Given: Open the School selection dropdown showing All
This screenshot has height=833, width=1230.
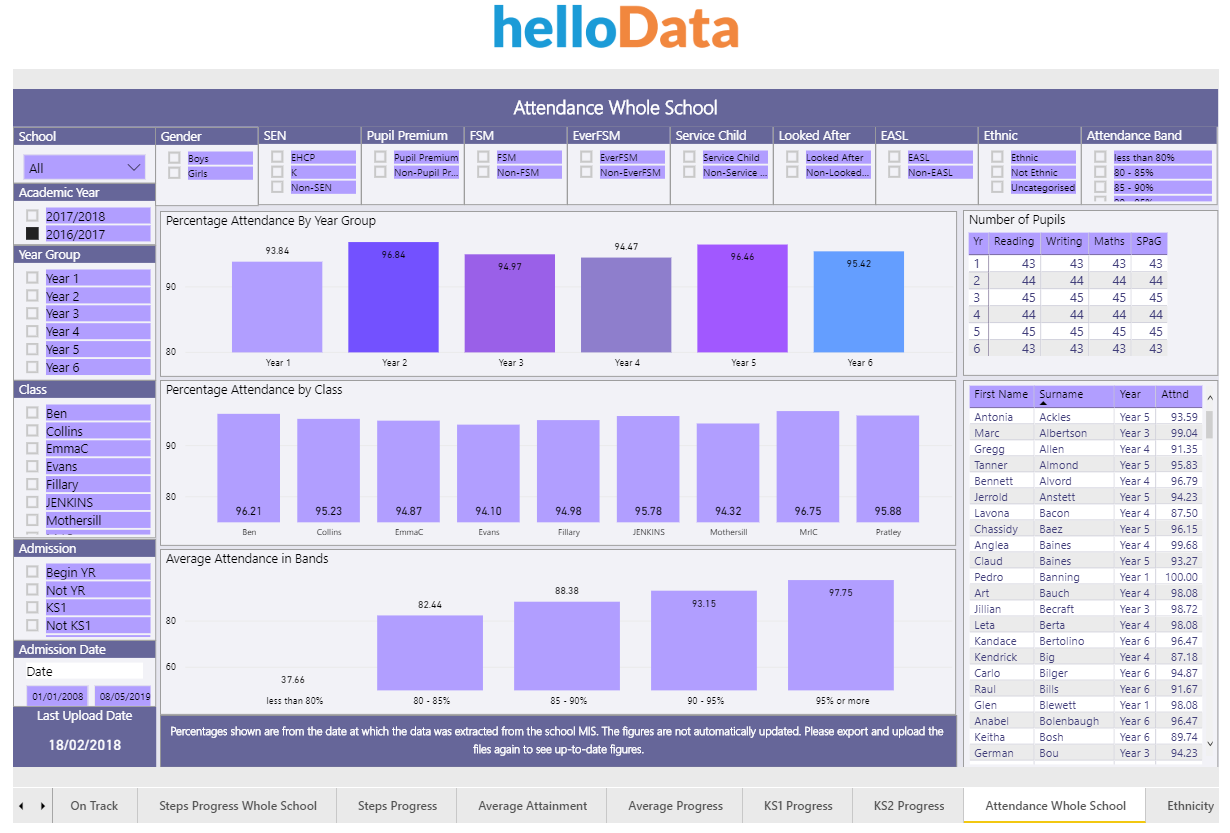Looking at the screenshot, I should coord(84,165).
